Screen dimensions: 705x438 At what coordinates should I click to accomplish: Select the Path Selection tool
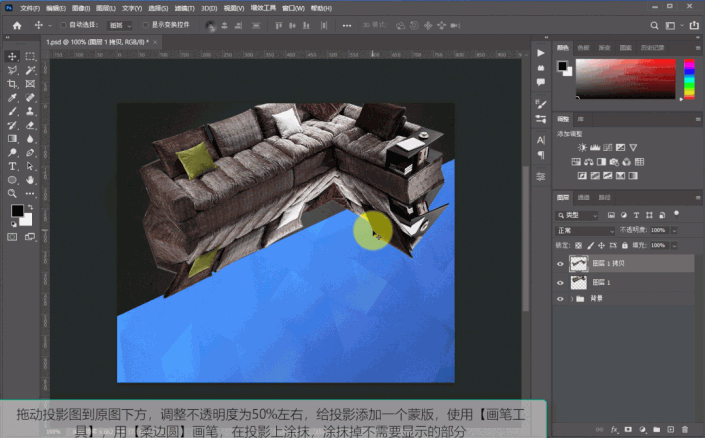30,166
